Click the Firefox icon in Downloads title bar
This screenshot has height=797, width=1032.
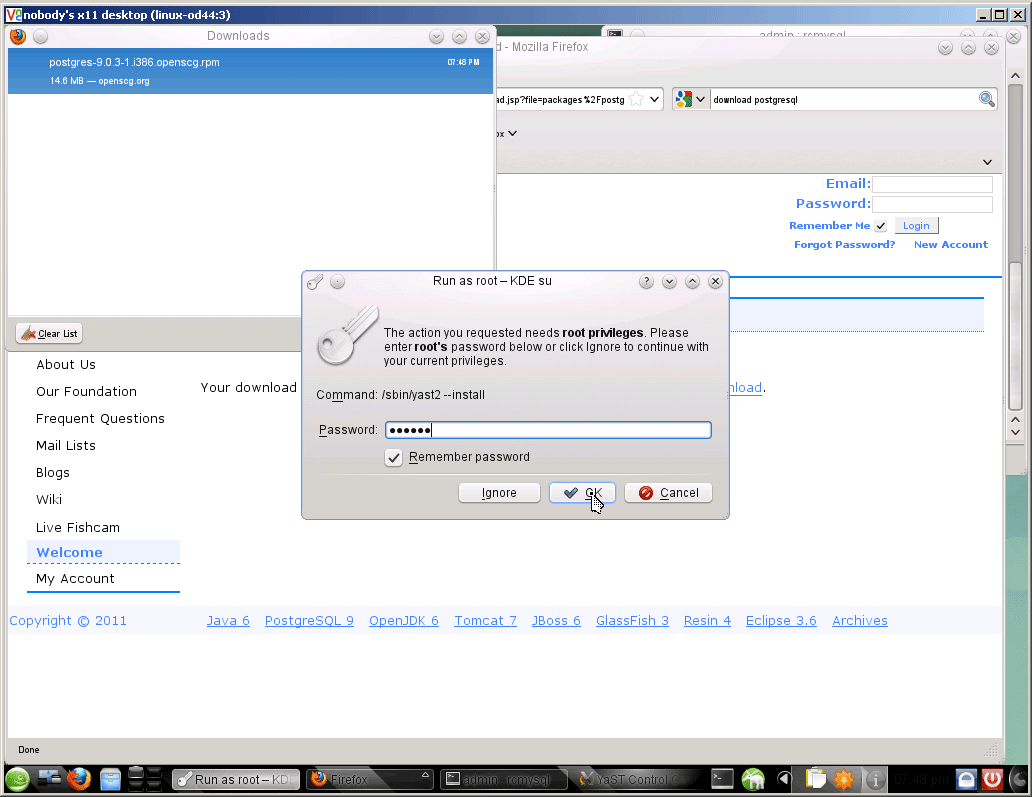coord(18,36)
